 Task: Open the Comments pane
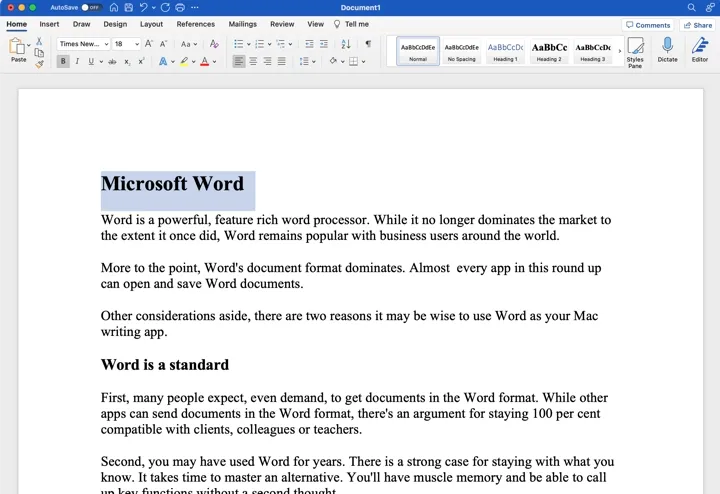pos(648,25)
